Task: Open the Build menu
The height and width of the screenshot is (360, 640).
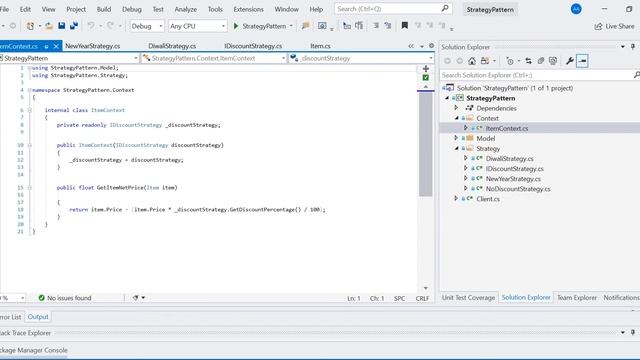Action: pos(104,9)
